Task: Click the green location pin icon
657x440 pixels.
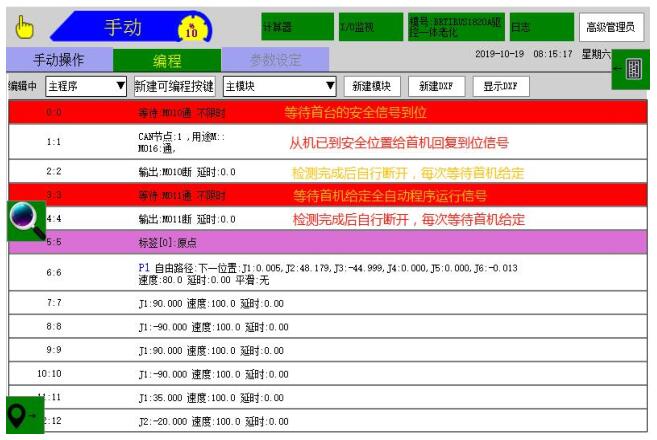Action: tap(25, 415)
